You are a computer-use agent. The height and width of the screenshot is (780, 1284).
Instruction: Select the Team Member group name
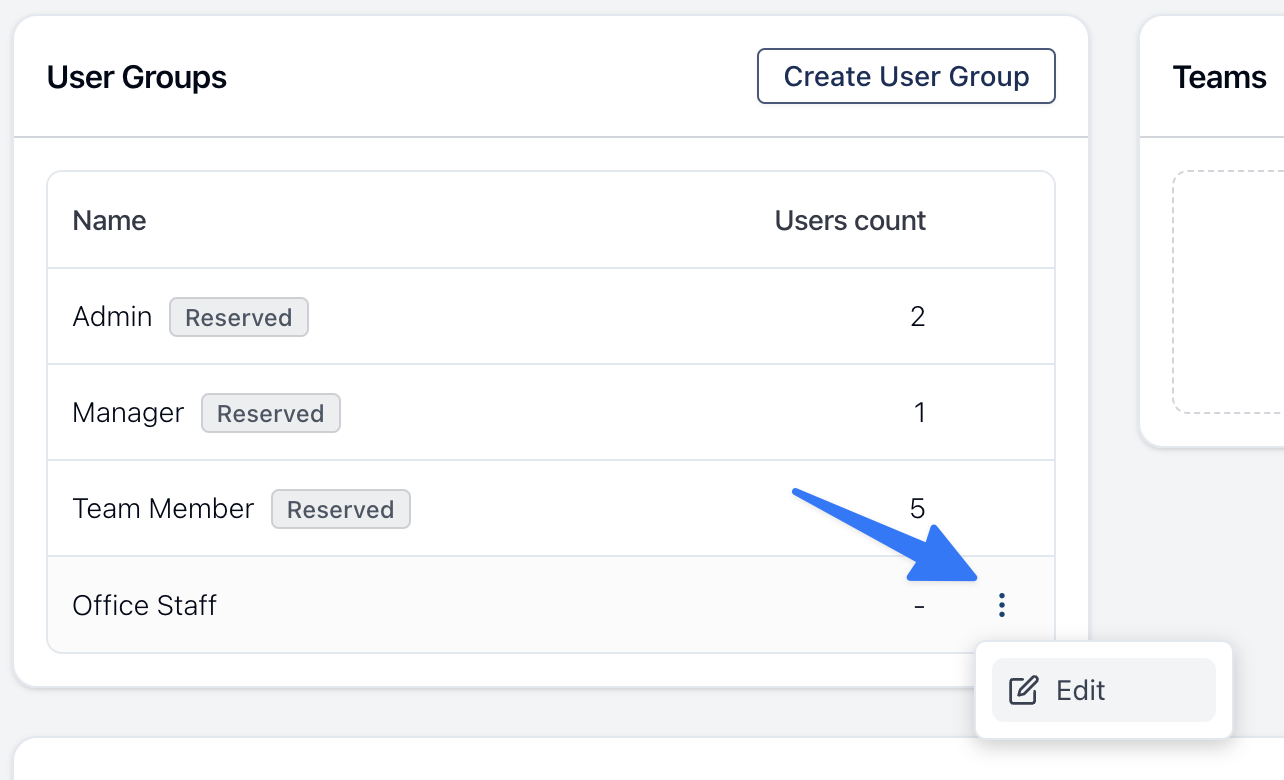pos(163,509)
